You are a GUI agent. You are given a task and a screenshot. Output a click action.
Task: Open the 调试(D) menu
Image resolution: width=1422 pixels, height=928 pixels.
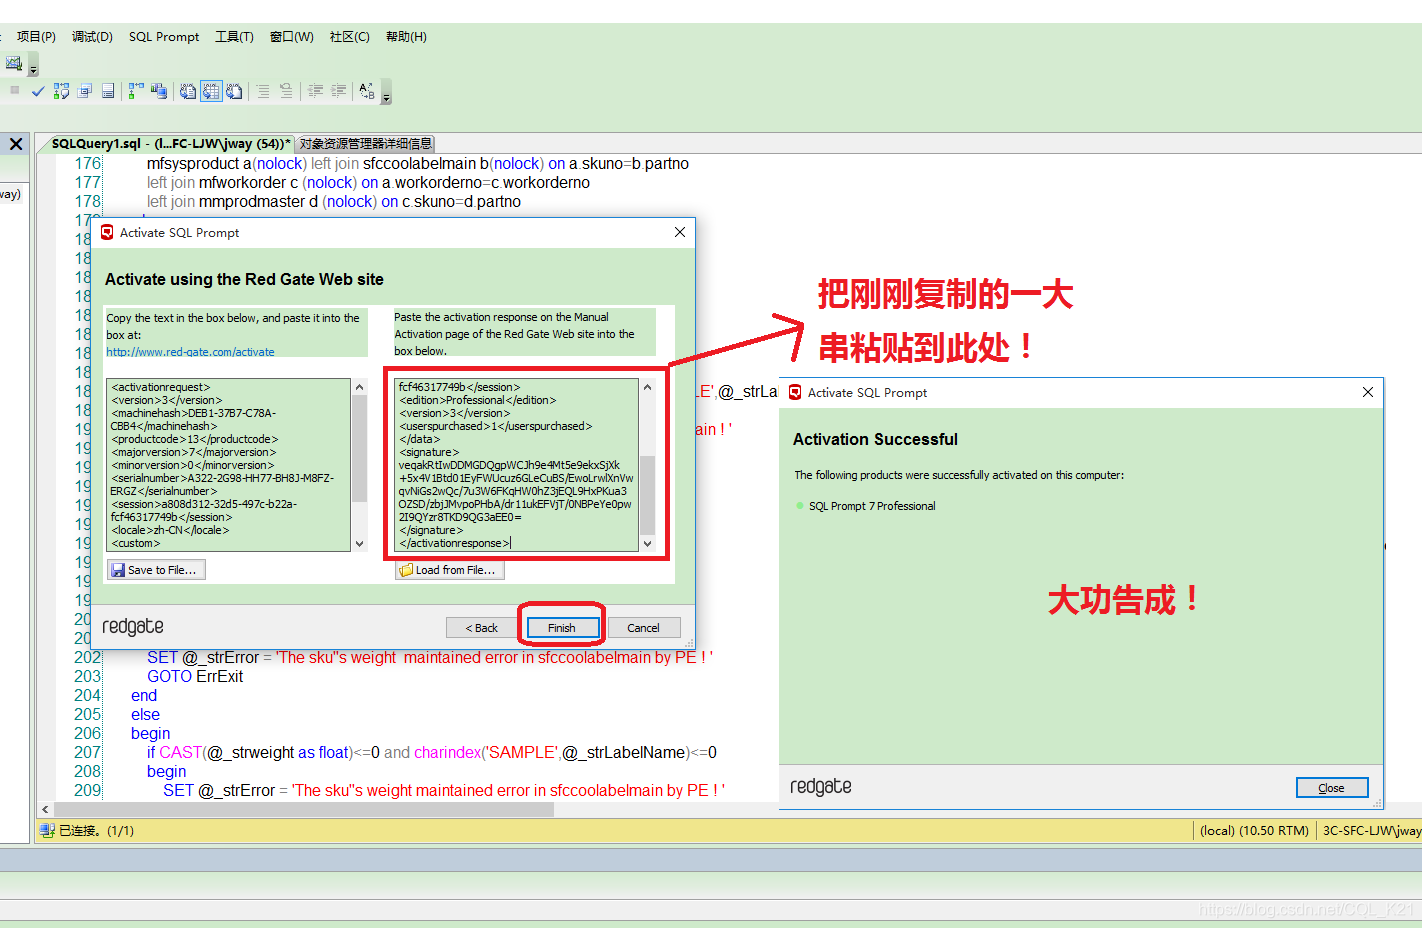pos(92,37)
